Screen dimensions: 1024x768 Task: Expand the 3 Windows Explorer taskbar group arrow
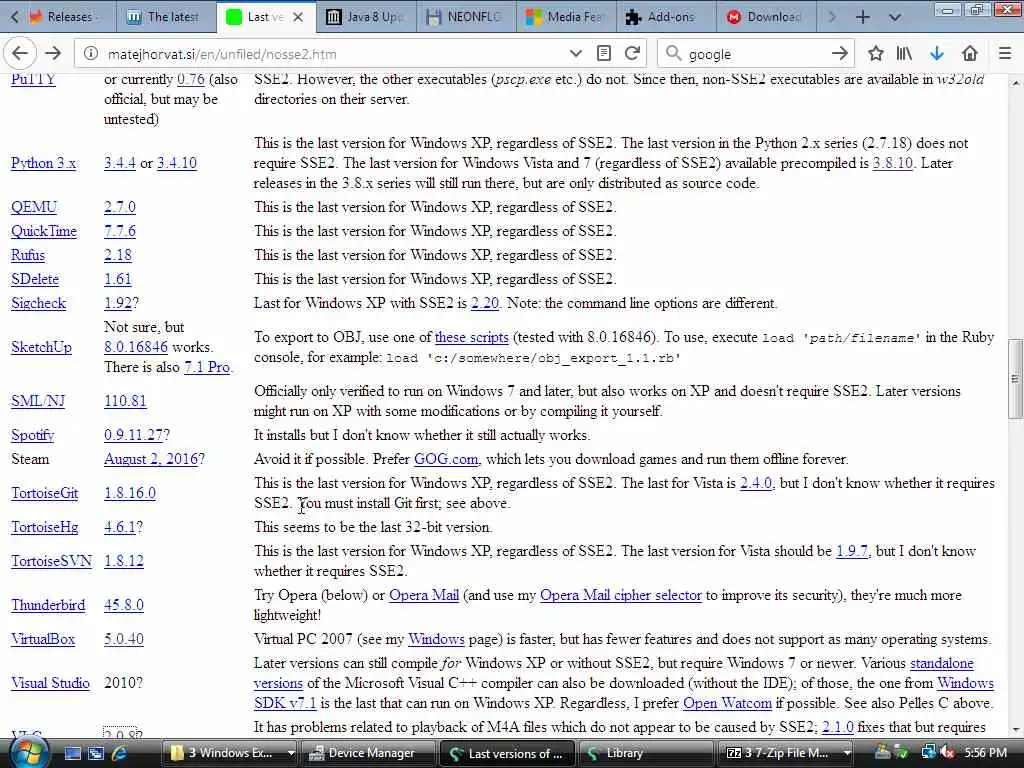tap(291, 753)
